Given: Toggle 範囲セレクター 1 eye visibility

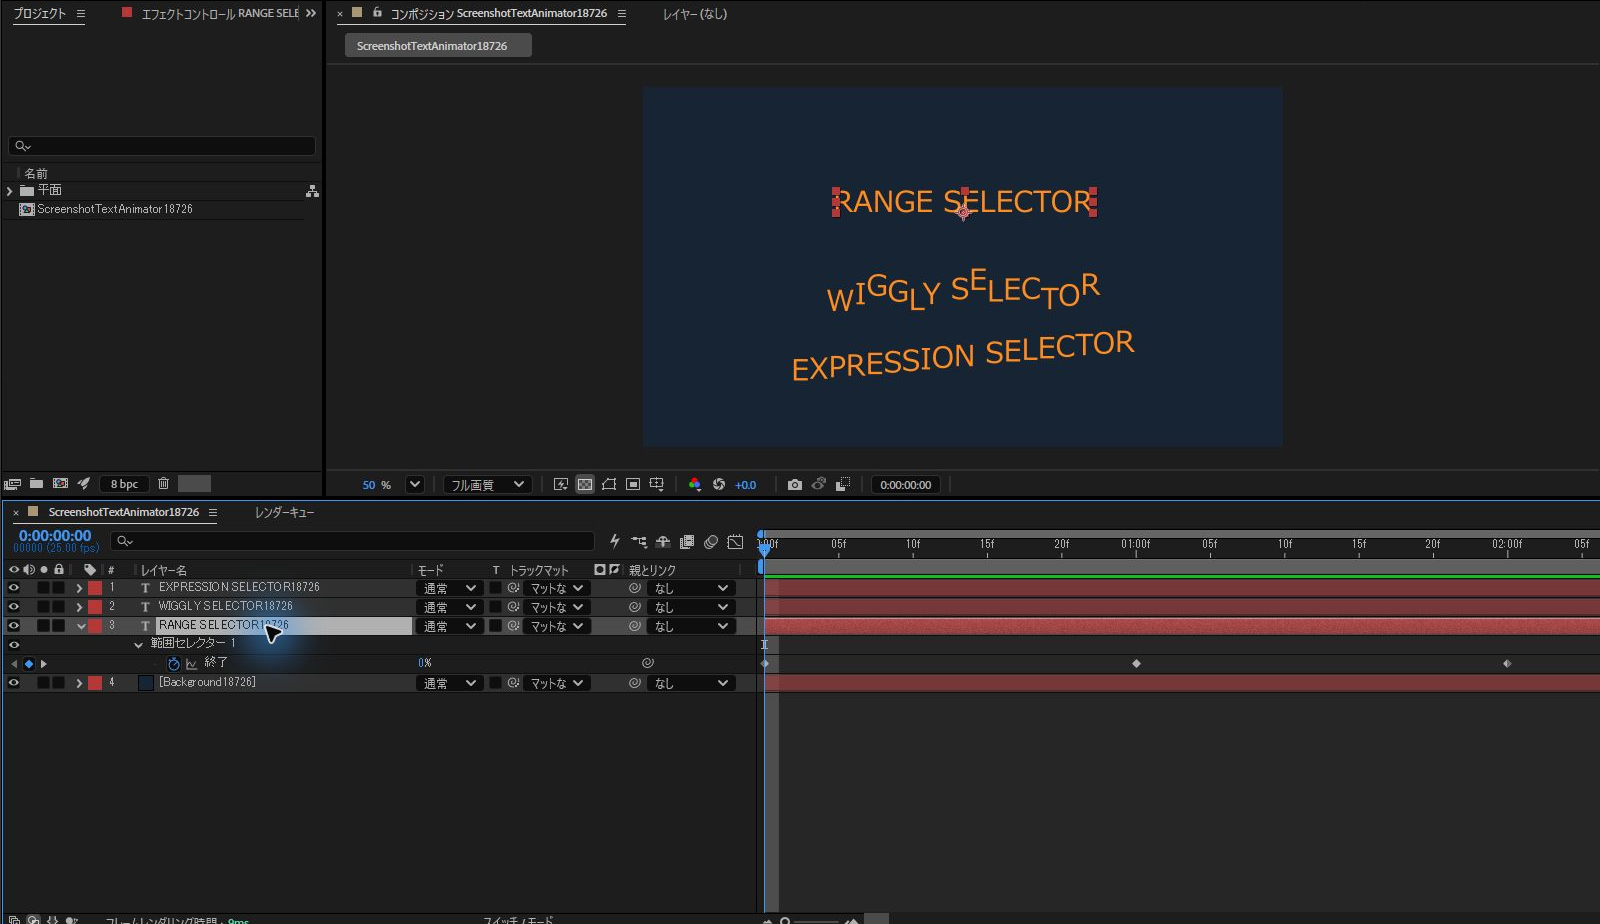Looking at the screenshot, I should 14,645.
